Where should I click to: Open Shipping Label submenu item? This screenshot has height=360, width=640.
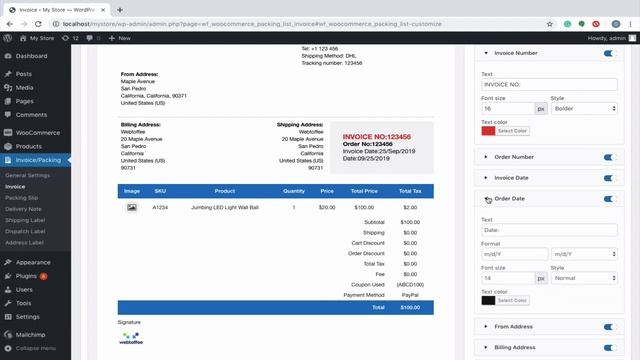tap(25, 220)
